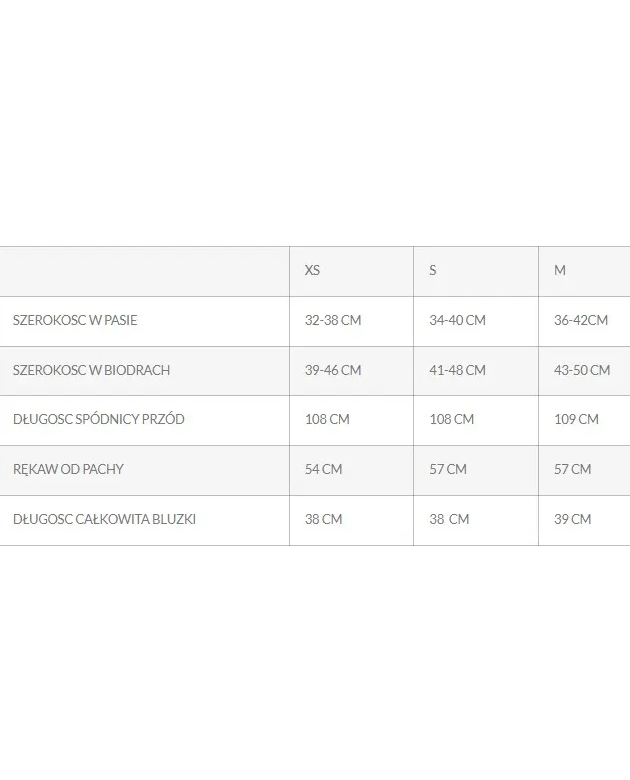Click the 109 CM skirt length cell
The height and width of the screenshot is (780, 630).
pyautogui.click(x=576, y=420)
